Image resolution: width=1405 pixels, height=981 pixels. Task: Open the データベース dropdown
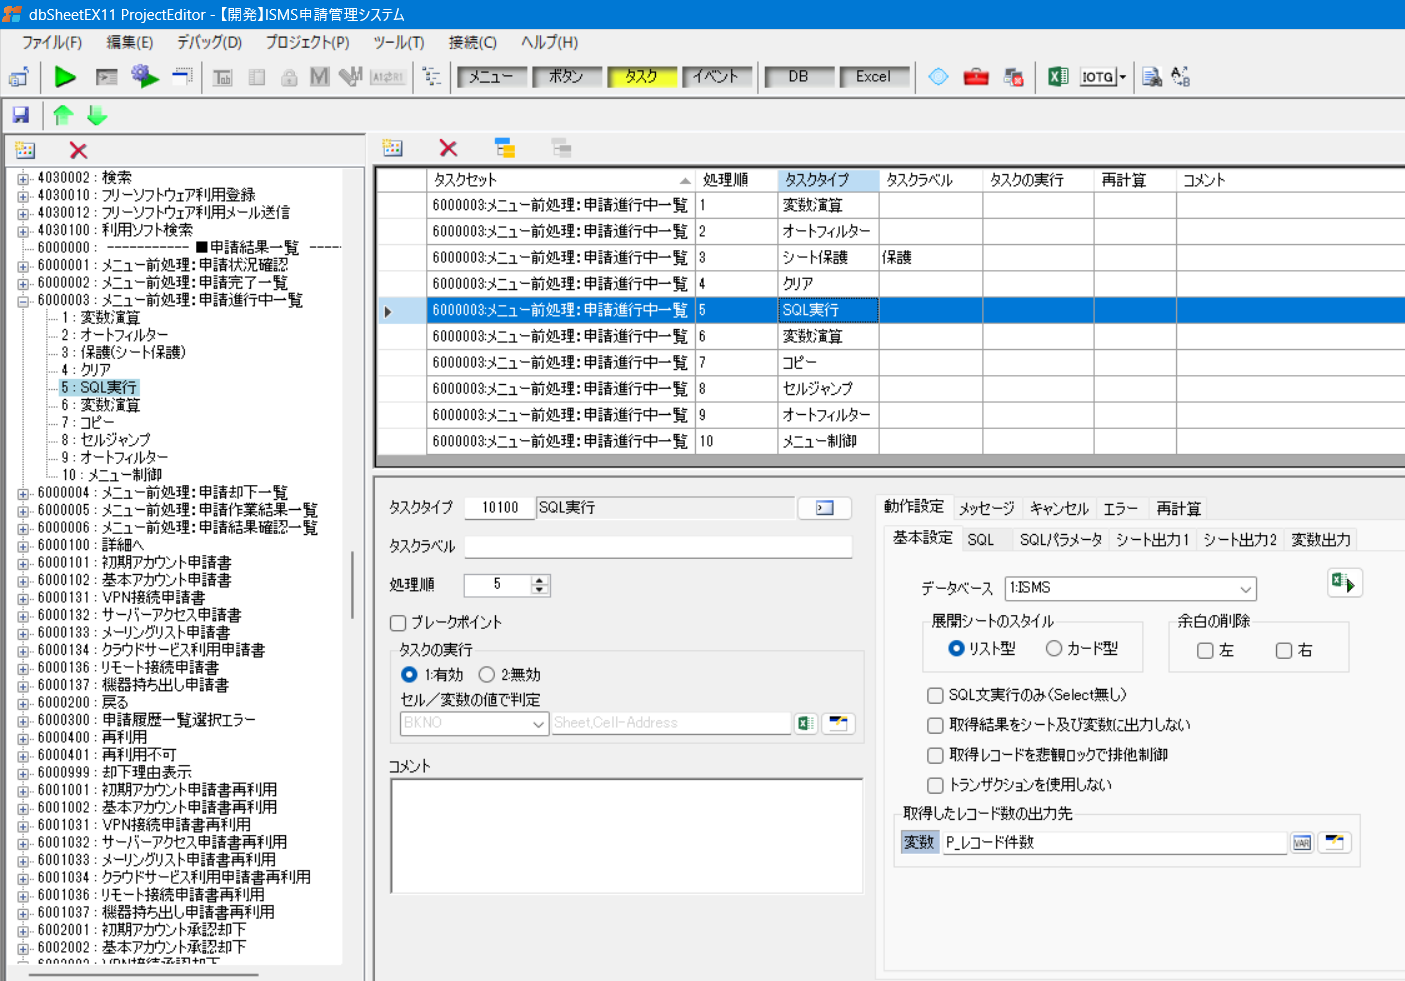click(x=1245, y=589)
